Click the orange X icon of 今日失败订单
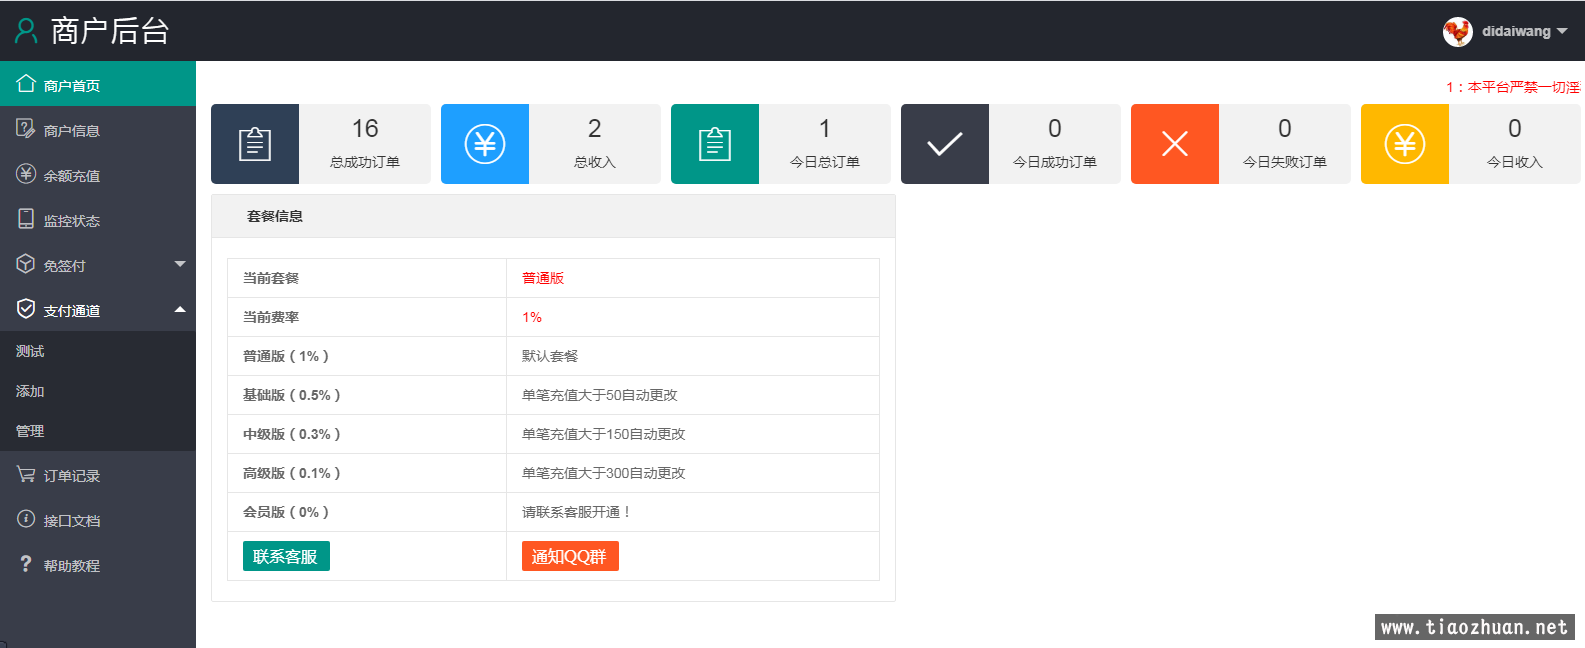Viewport: 1585px width, 648px height. 1175,144
